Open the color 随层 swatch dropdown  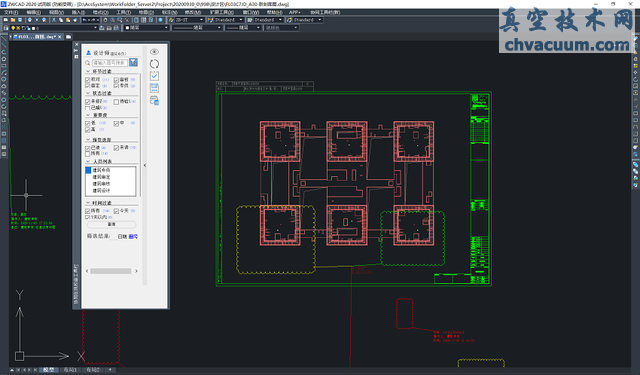click(146, 28)
